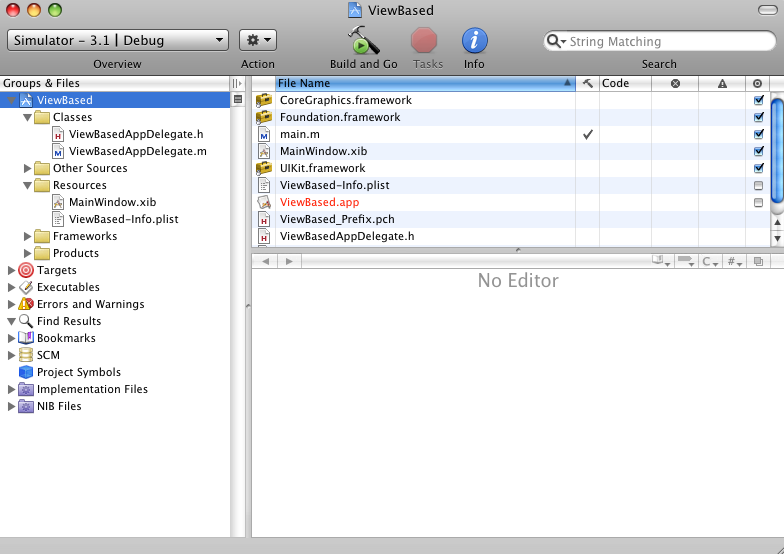Screen dimensions: 784x554
Task: Collapse the Resources group
Action: pyautogui.click(x=28, y=186)
